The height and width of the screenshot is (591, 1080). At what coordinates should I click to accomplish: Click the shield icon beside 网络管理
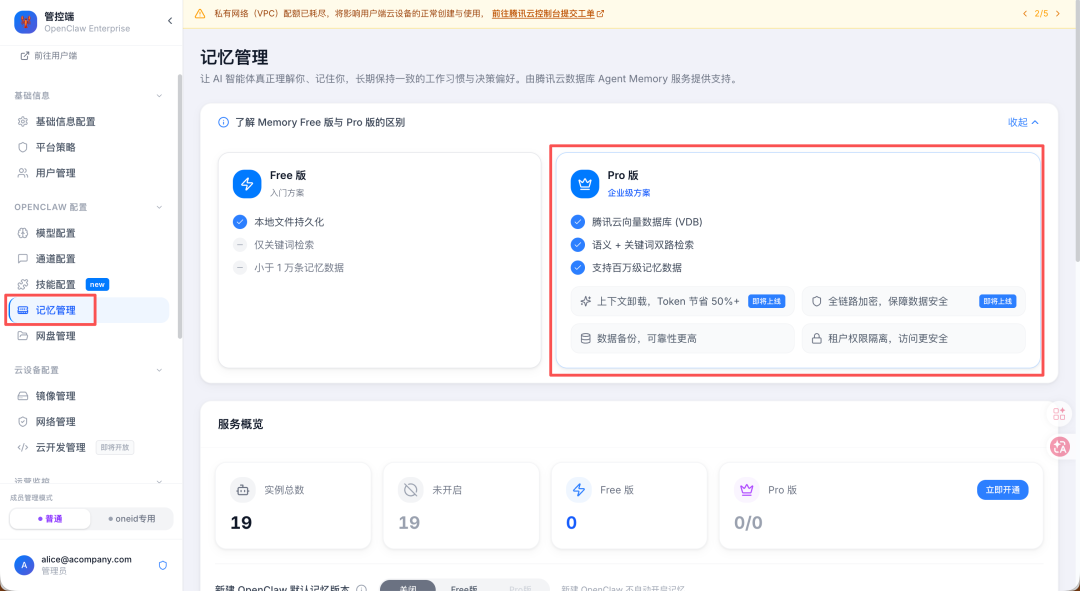[23, 422]
